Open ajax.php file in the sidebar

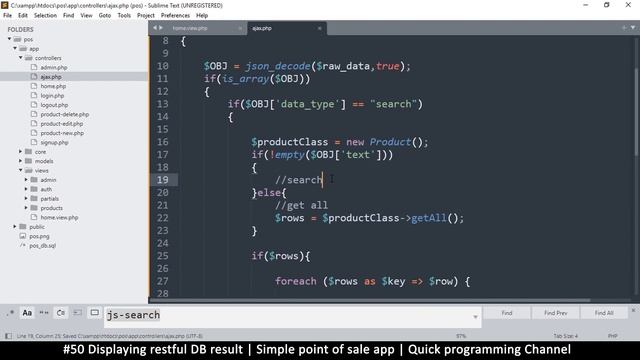(51, 77)
